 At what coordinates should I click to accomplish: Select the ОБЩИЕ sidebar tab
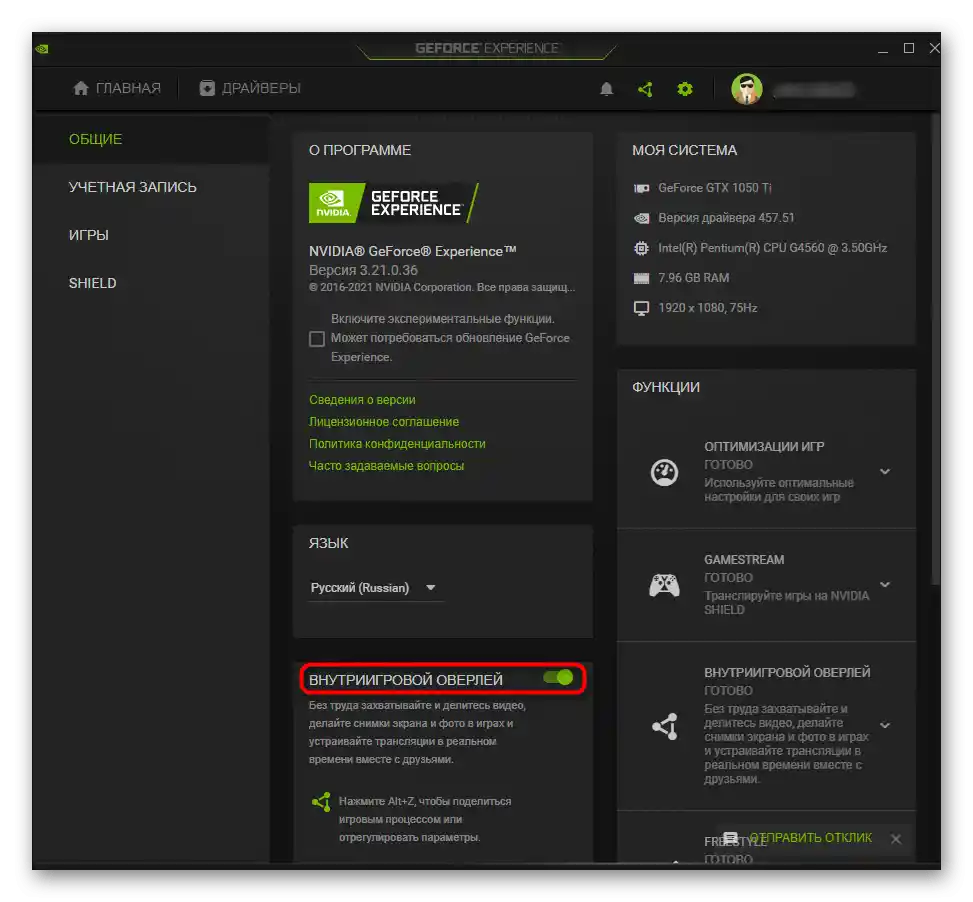point(96,140)
